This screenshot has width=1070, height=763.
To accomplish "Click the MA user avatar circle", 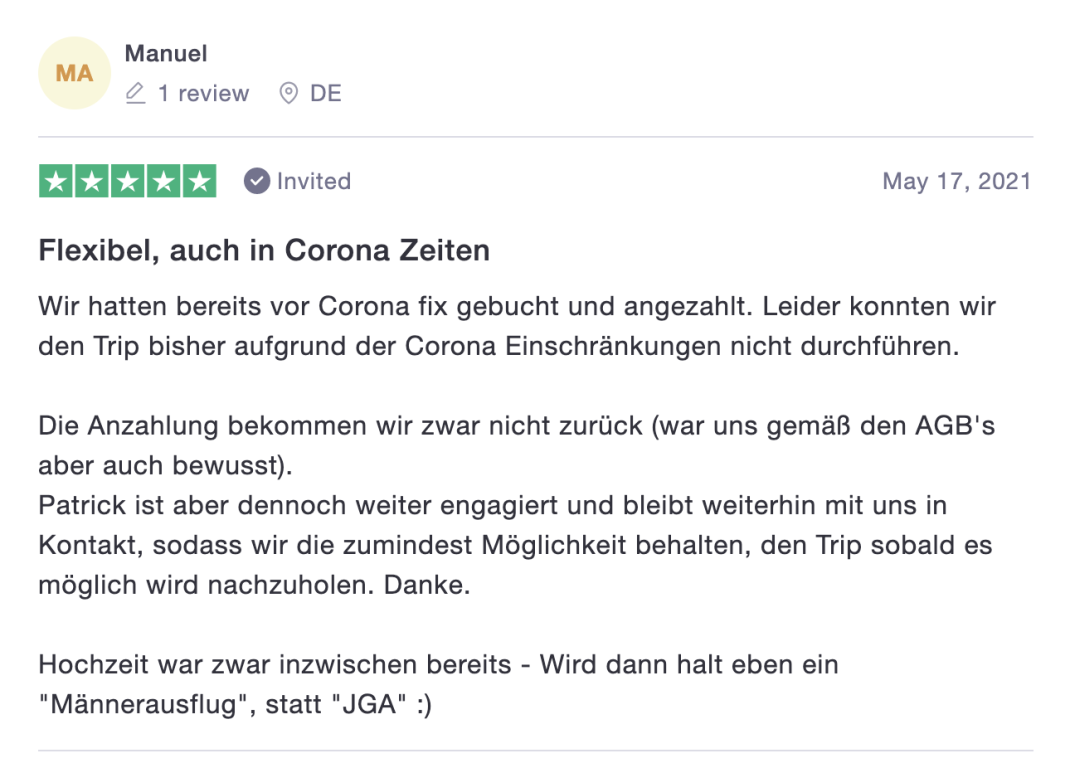I will pyautogui.click(x=74, y=73).
